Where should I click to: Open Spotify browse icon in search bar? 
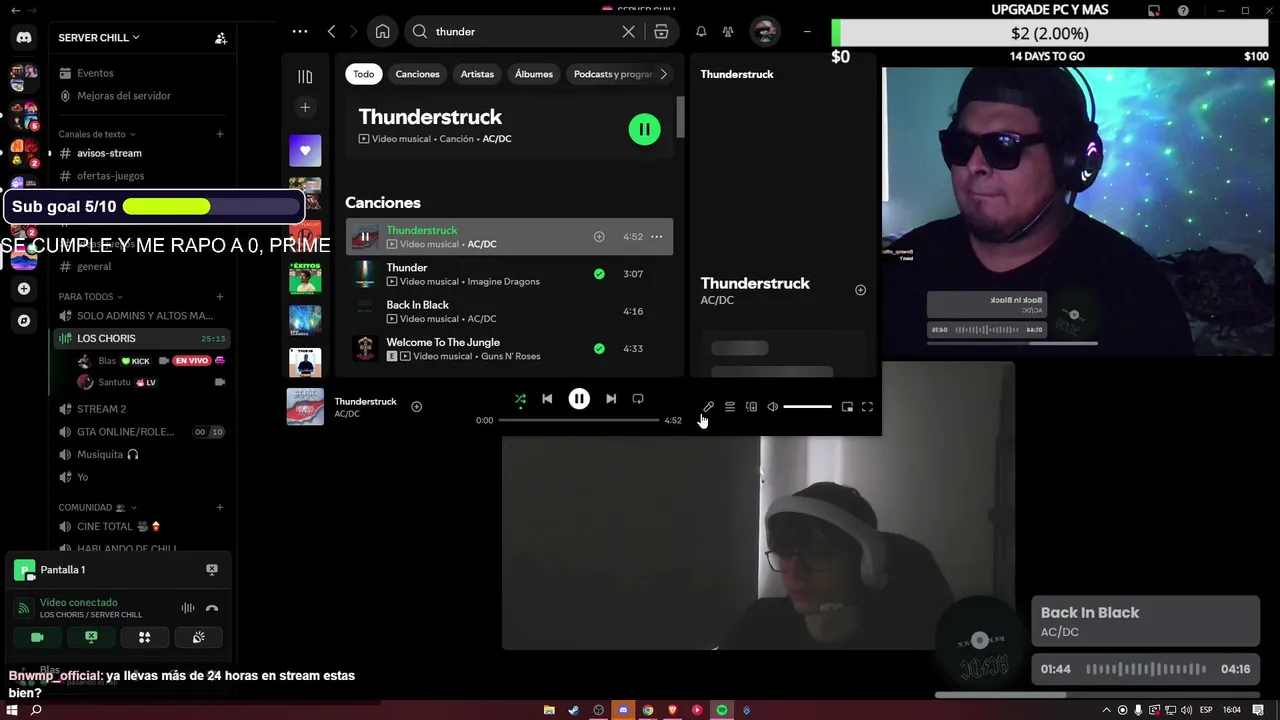click(x=661, y=32)
